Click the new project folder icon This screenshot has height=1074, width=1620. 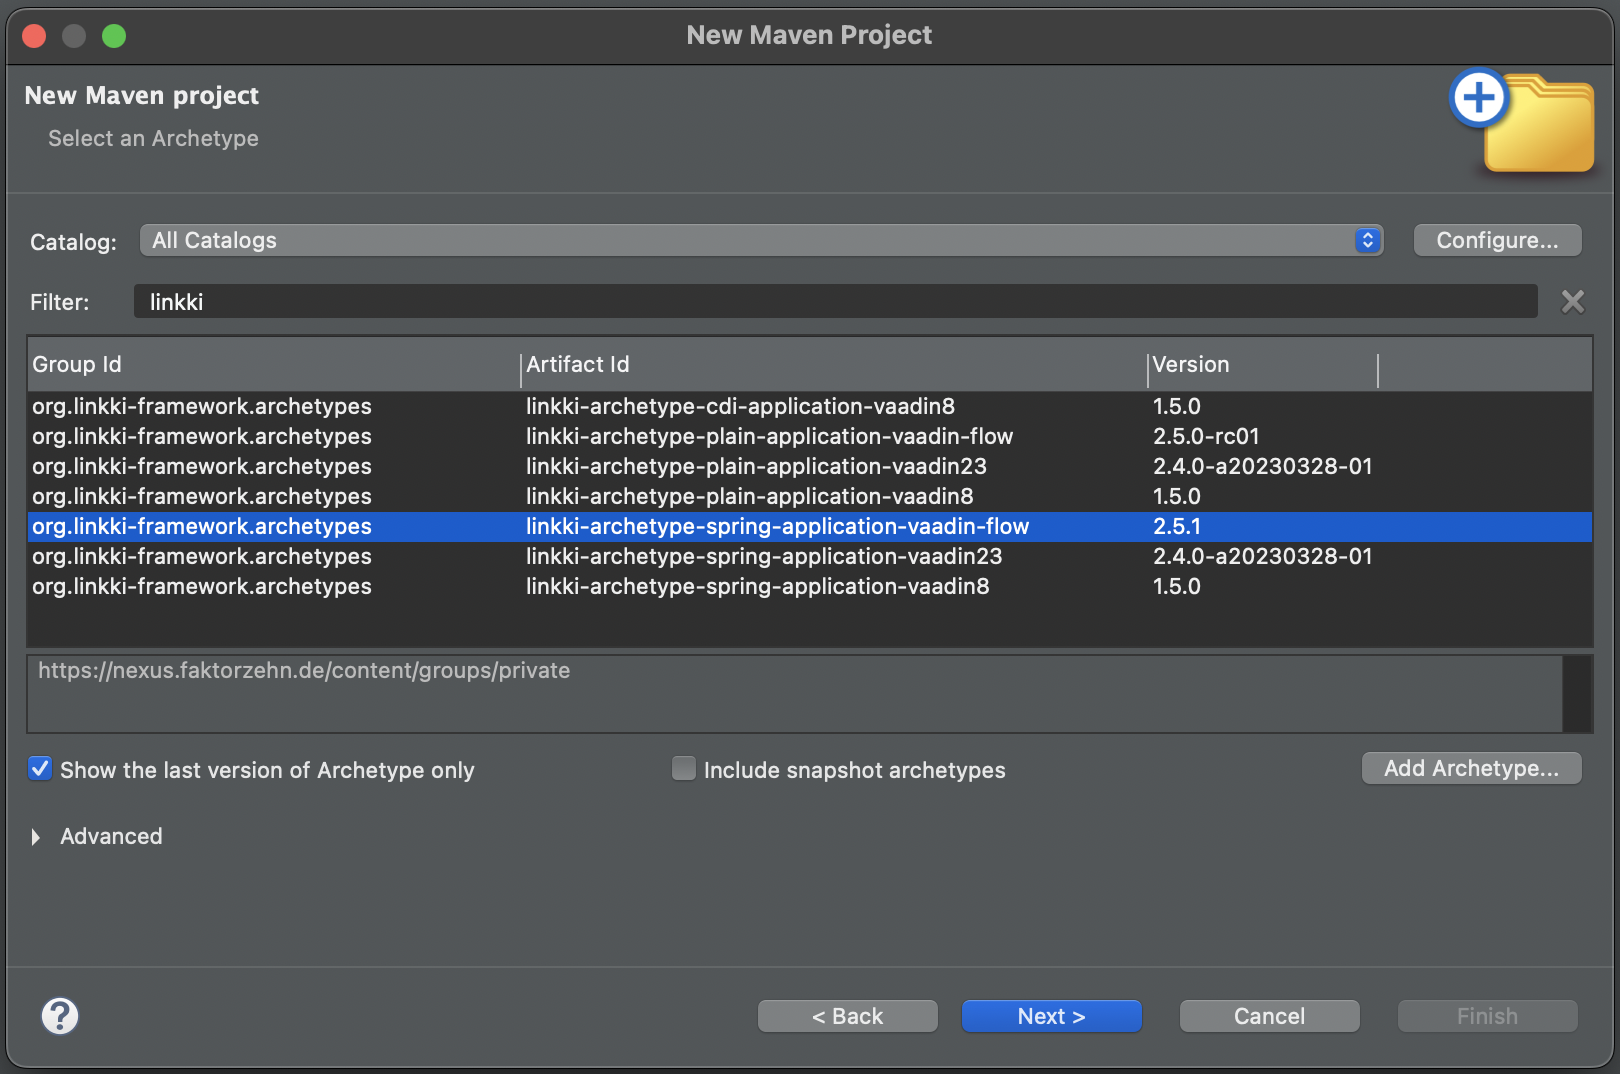1522,122
